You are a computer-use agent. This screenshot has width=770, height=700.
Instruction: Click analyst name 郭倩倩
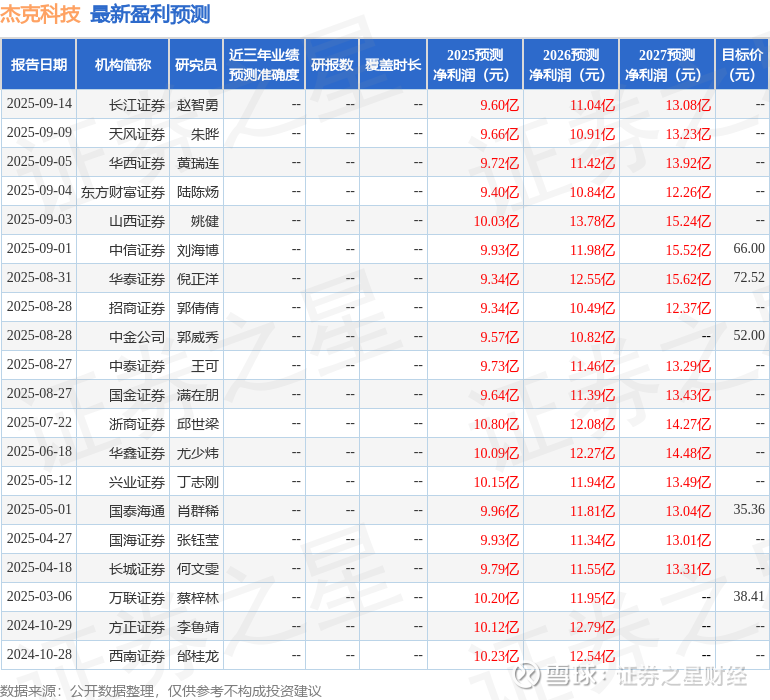point(198,308)
